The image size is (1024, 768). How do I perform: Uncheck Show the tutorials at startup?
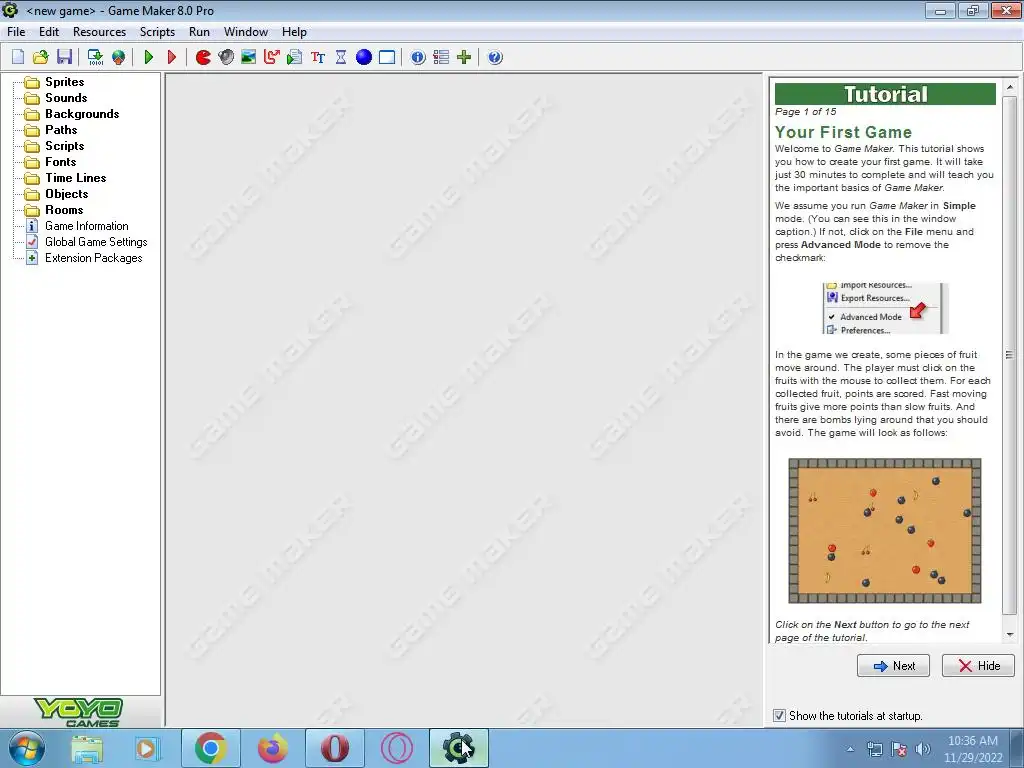pos(779,716)
